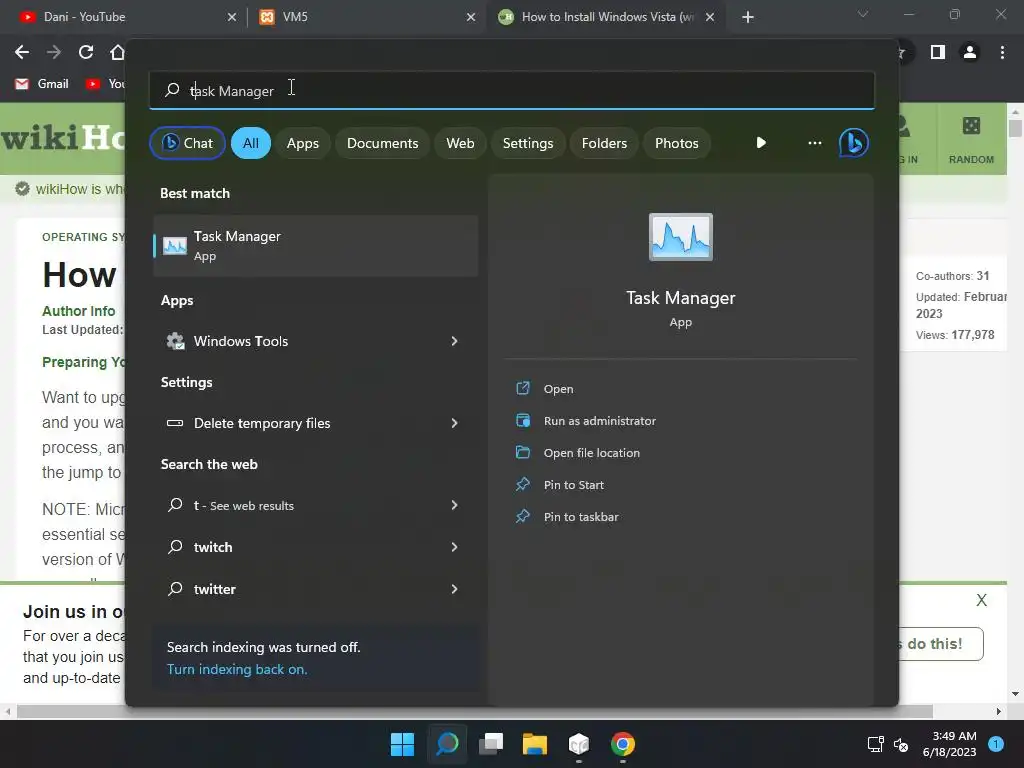The width and height of the screenshot is (1024, 768).
Task: Open the 'Delete temporary files' setting result
Action: 315,423
